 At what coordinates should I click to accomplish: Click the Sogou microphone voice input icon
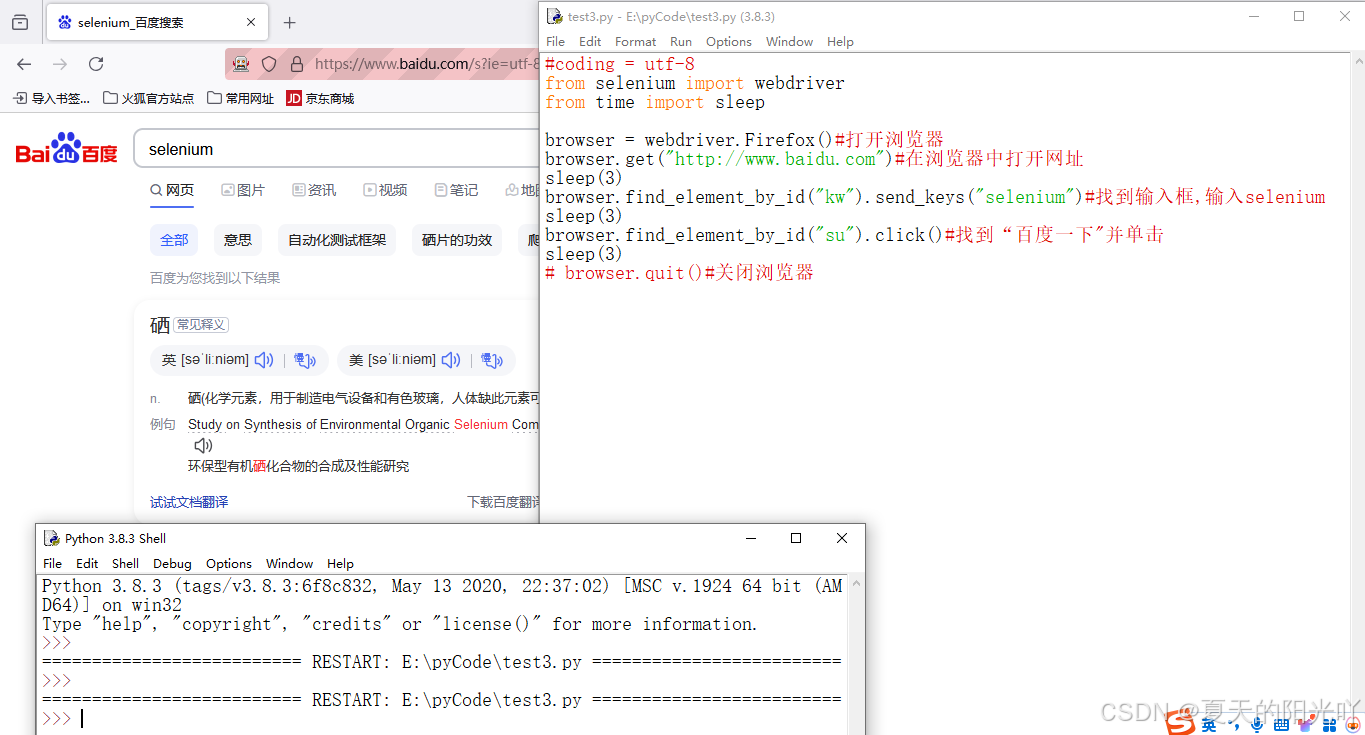[x=1256, y=723]
